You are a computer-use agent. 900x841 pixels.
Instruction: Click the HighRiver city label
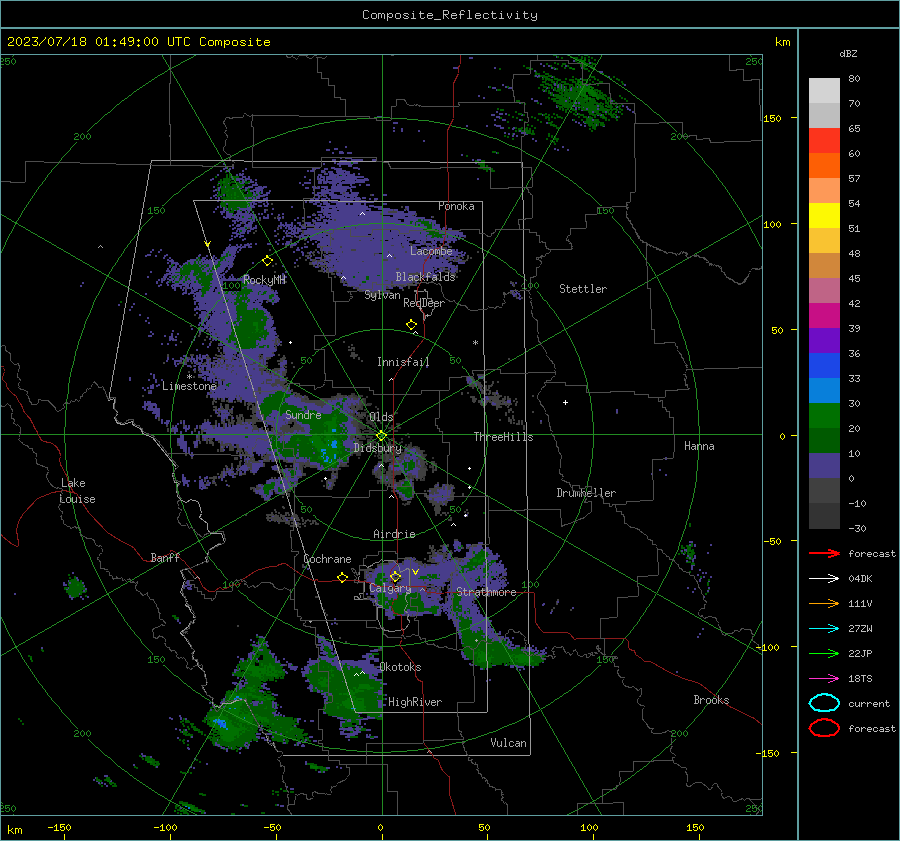tap(415, 702)
